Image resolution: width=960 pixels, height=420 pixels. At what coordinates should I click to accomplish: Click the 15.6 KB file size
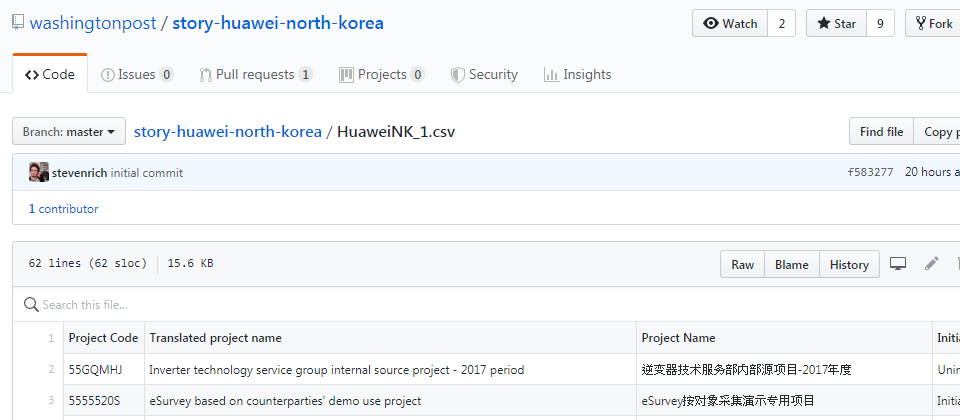coord(190,264)
